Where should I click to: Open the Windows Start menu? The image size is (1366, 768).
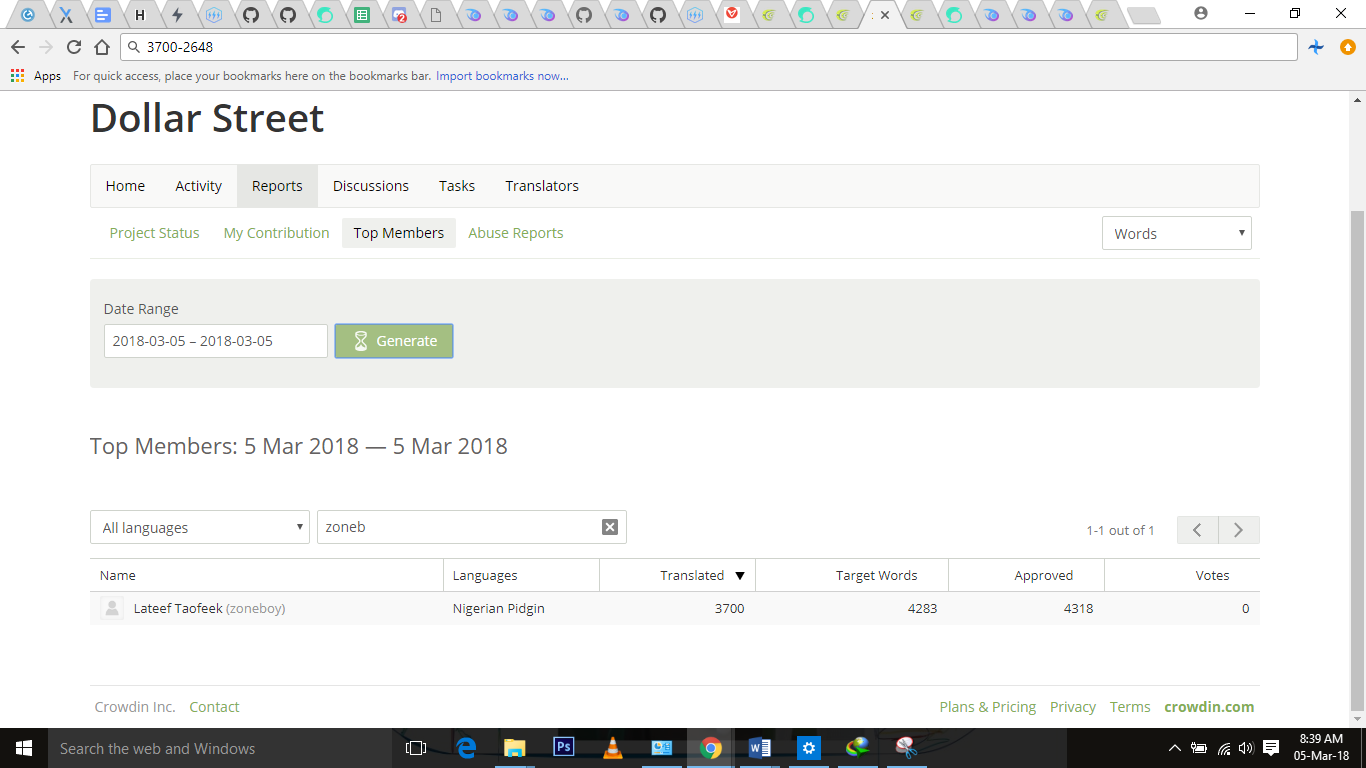coord(24,748)
